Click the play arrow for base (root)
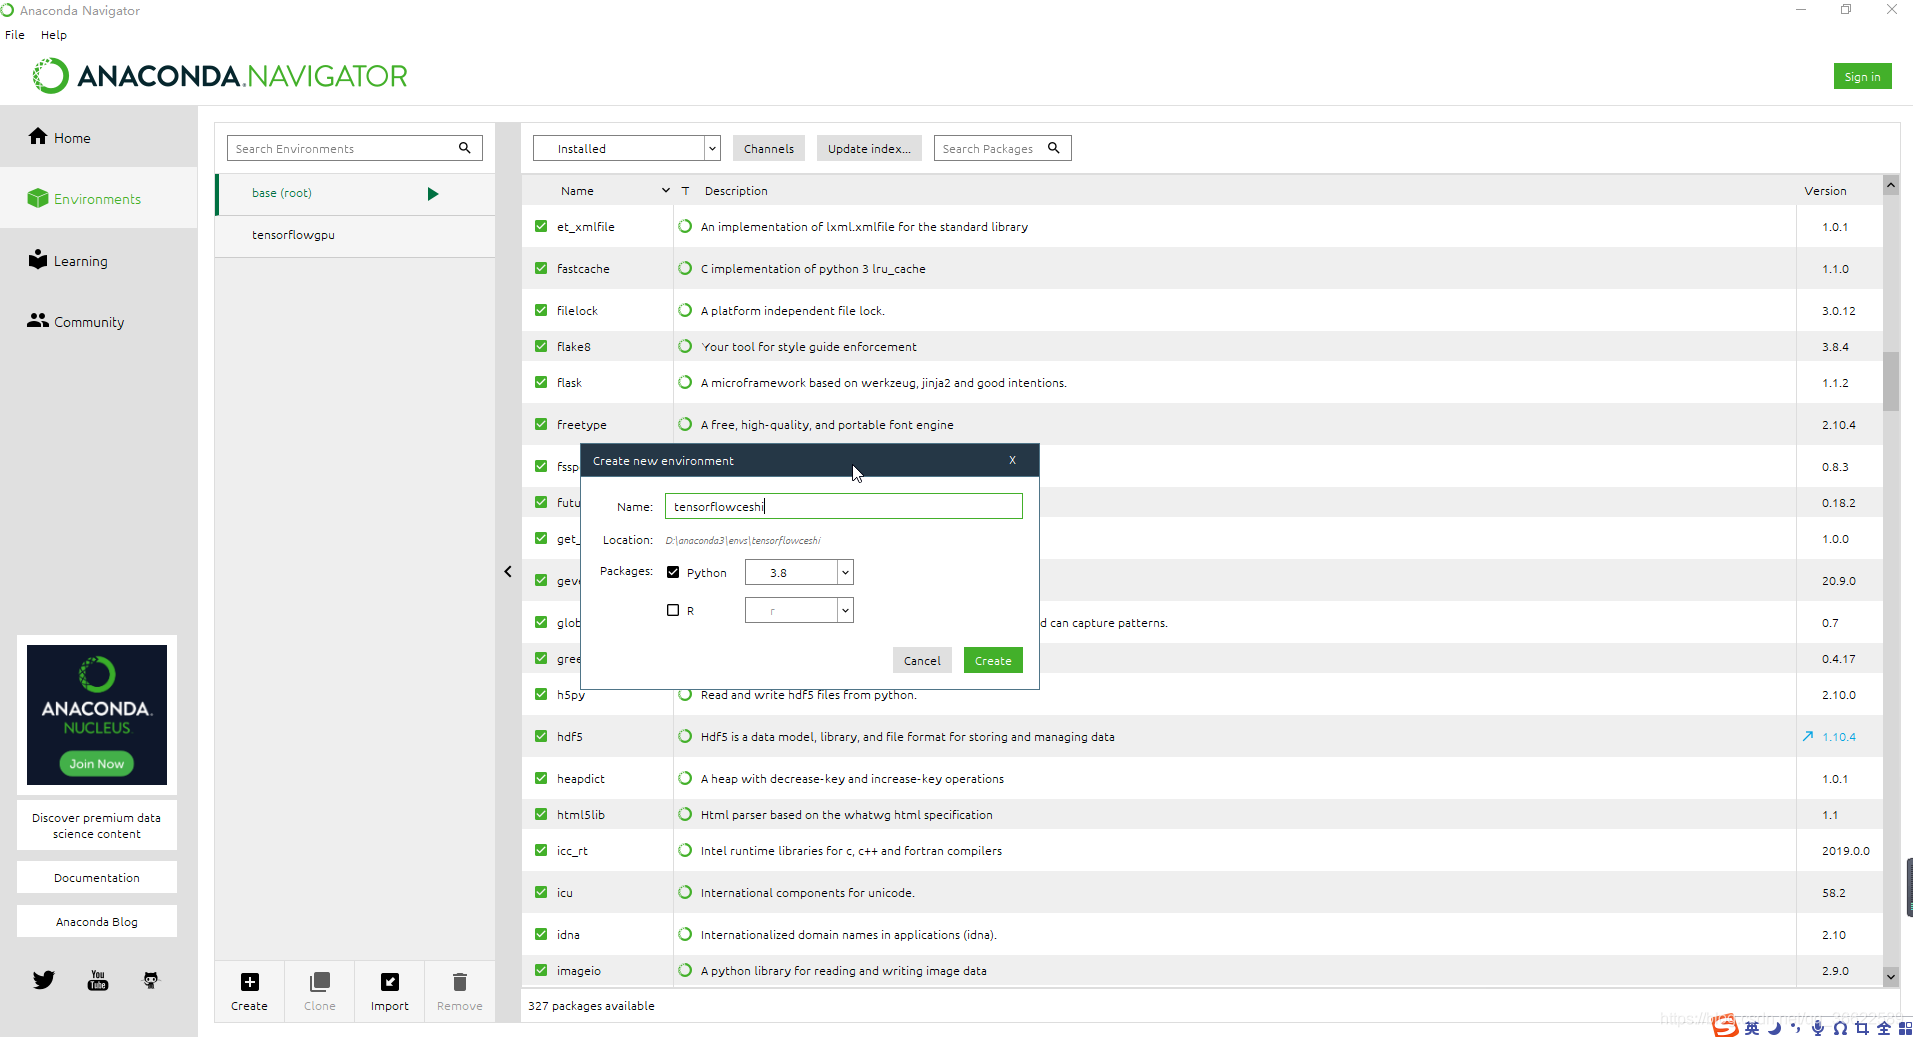 (x=433, y=194)
